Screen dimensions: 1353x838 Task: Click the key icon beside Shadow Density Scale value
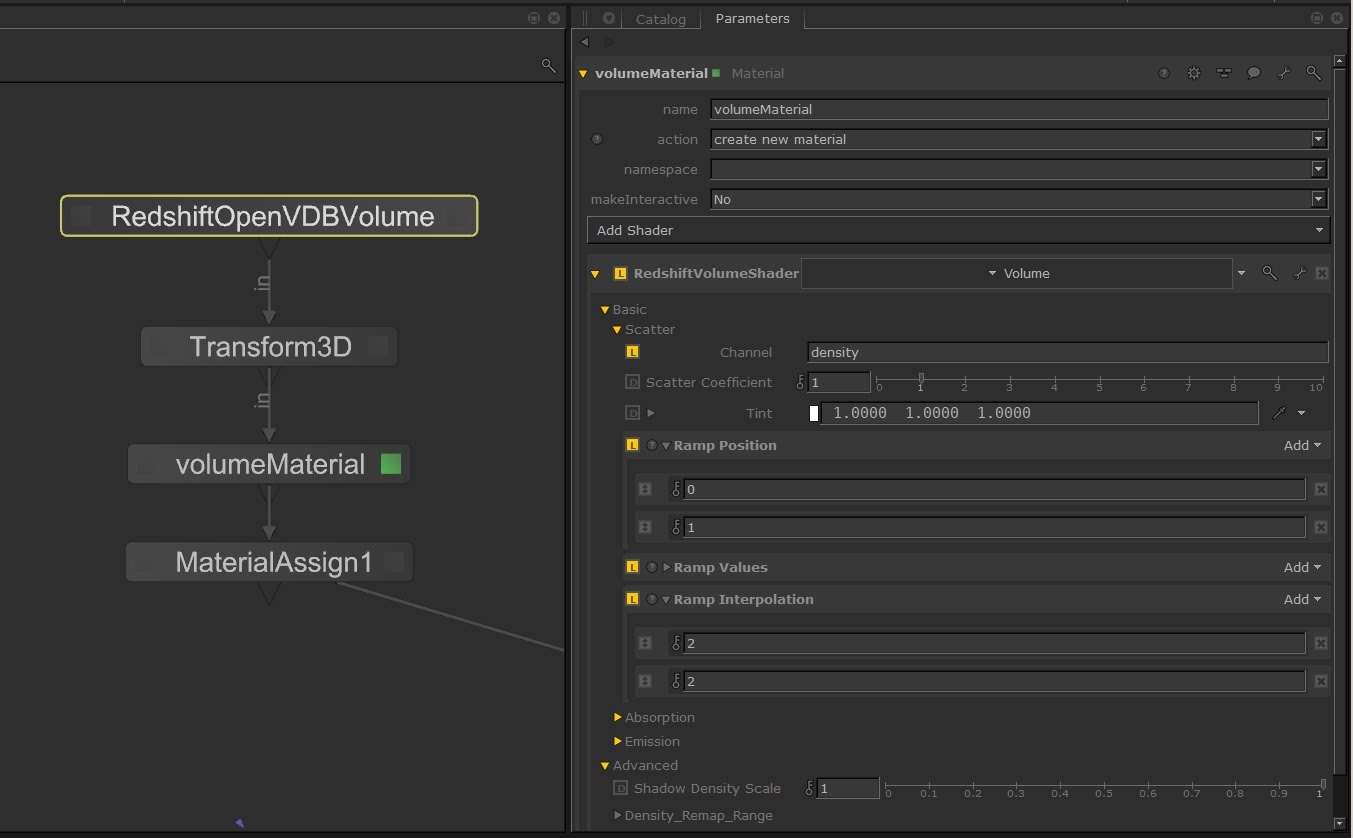click(x=810, y=788)
